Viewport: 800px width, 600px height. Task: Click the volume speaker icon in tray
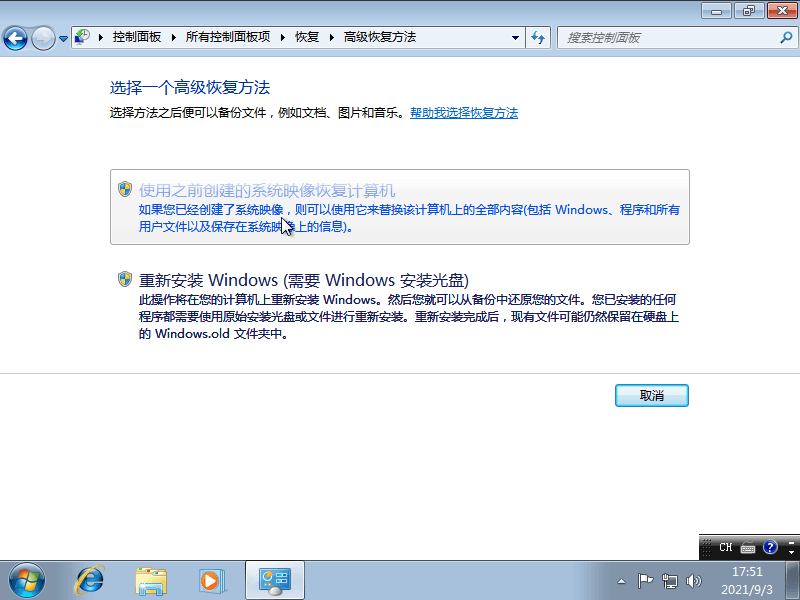click(x=694, y=580)
